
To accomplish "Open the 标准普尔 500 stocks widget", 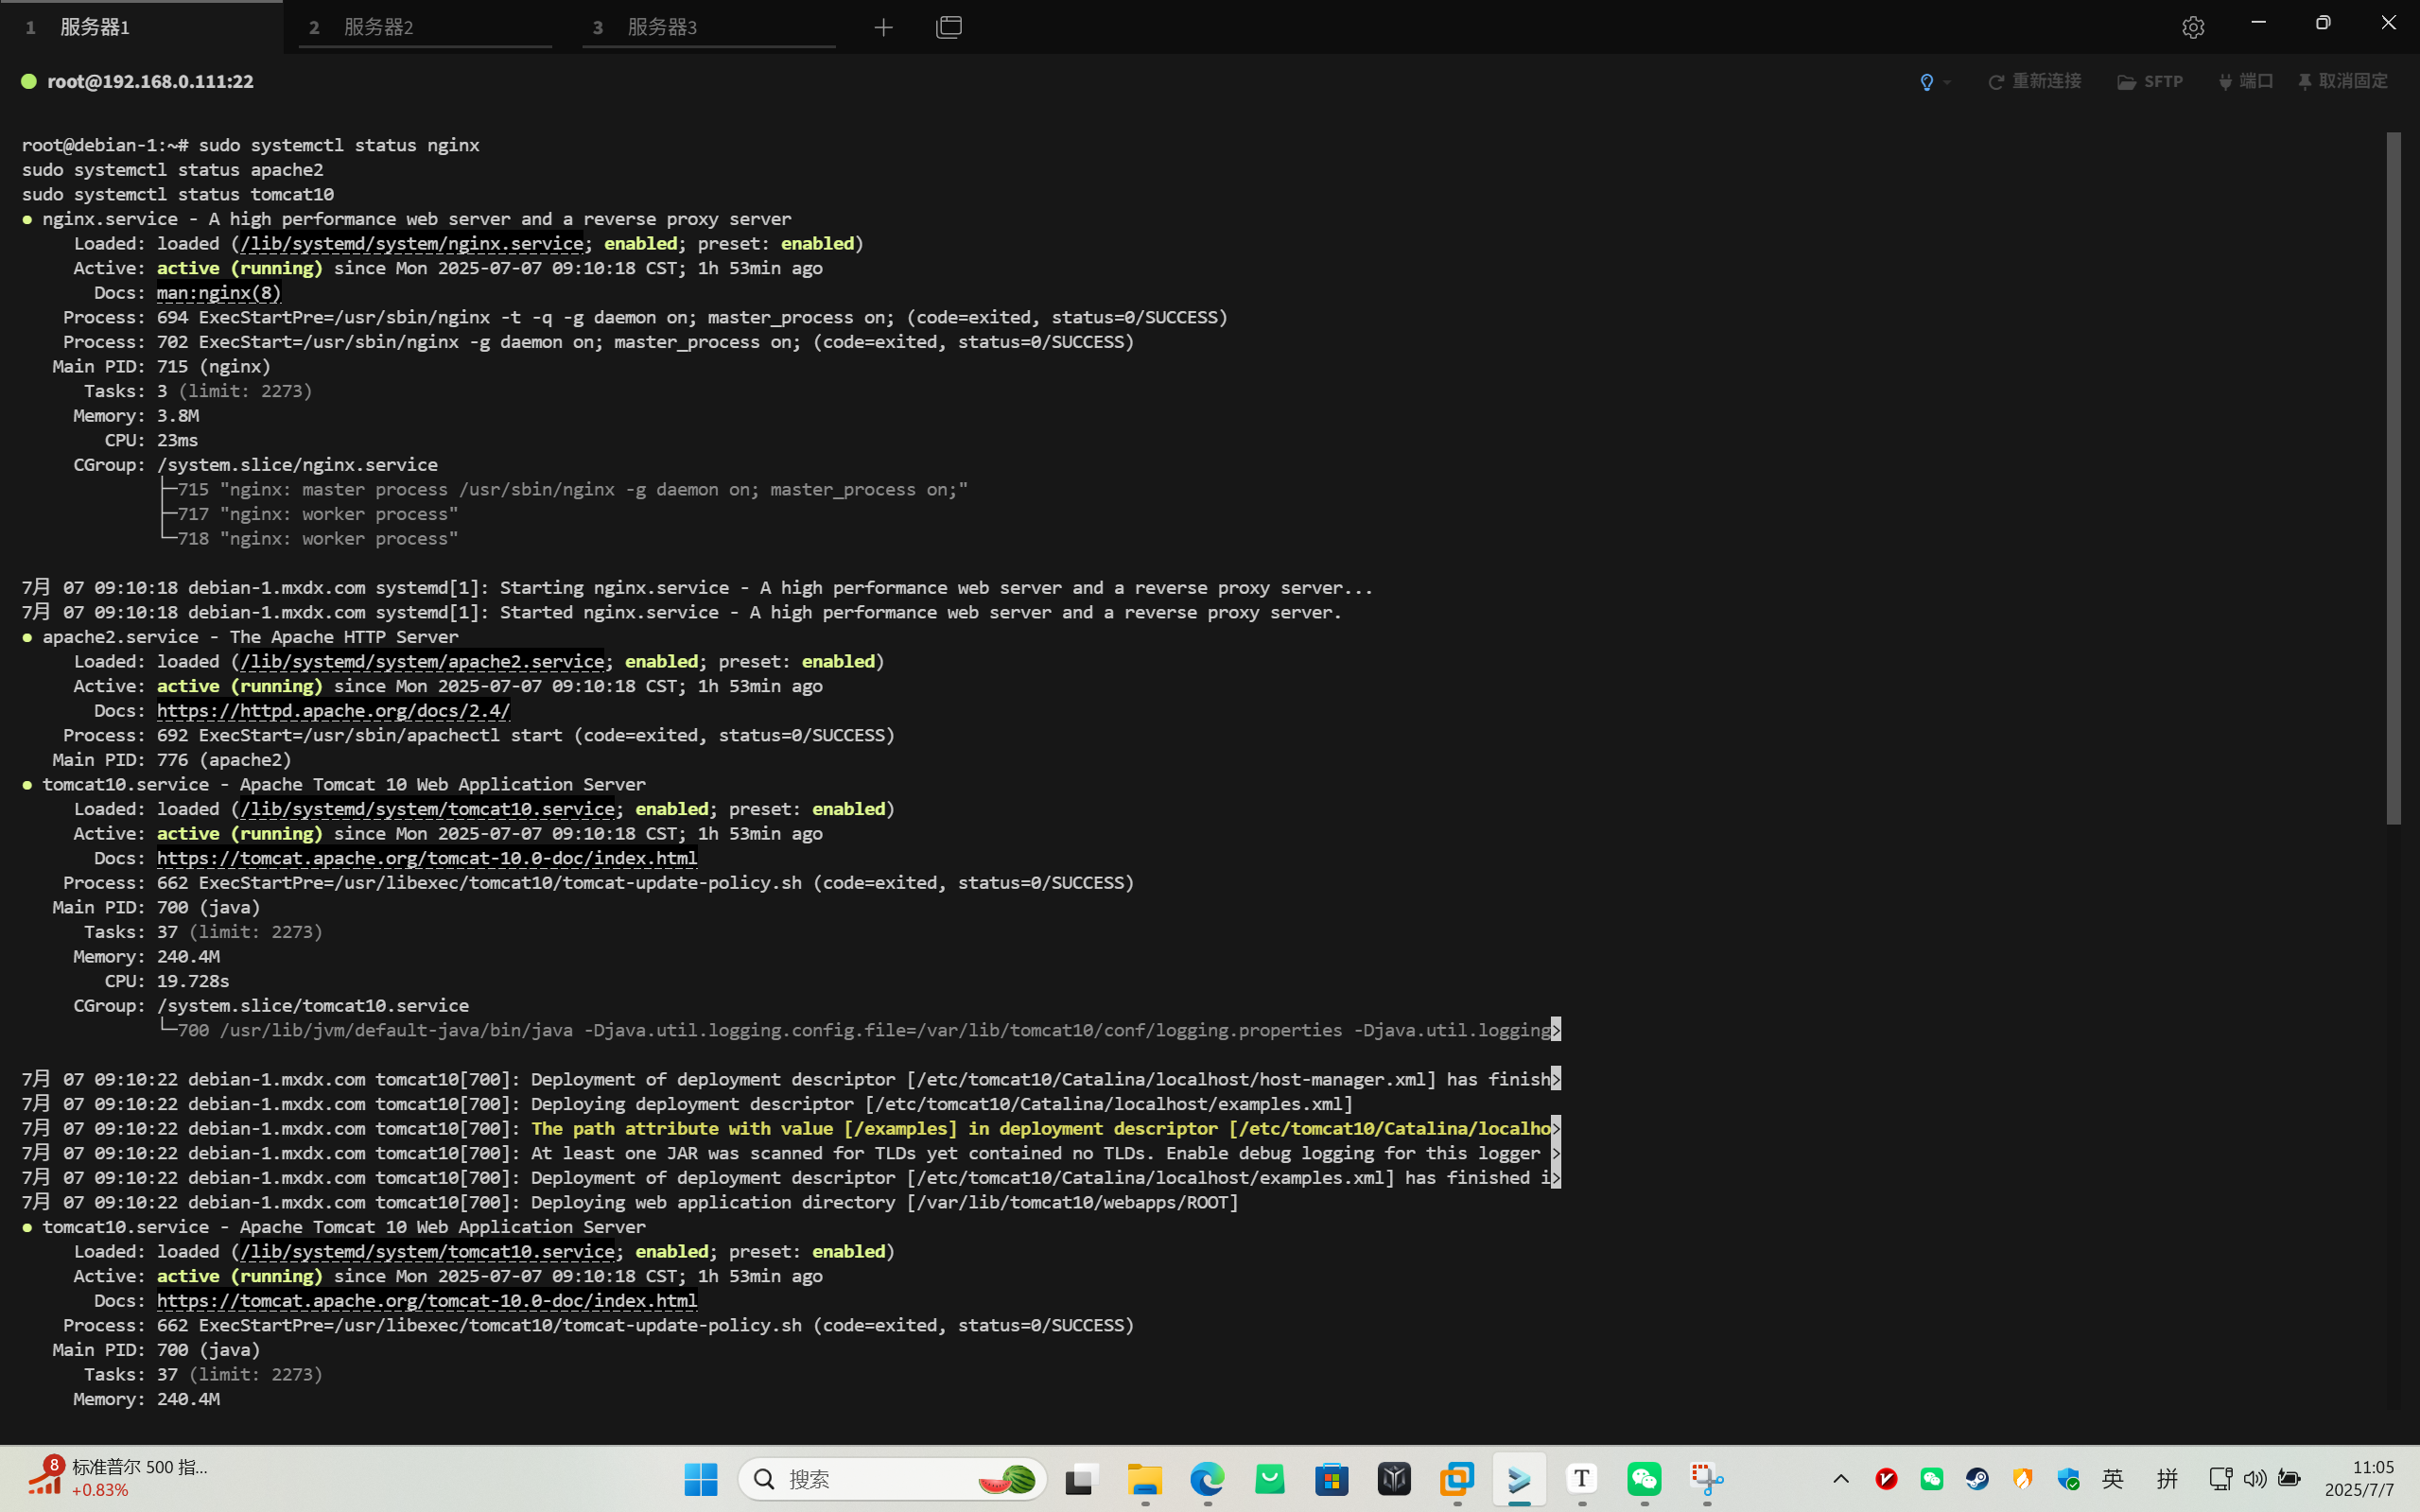I will point(118,1479).
